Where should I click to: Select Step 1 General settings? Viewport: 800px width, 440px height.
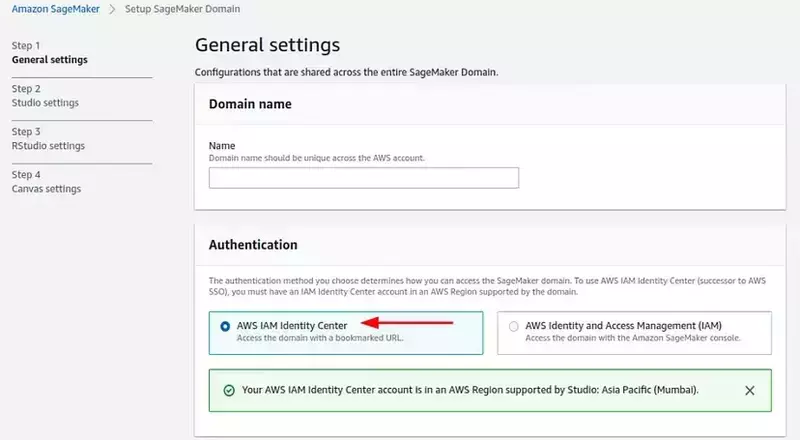coord(49,59)
